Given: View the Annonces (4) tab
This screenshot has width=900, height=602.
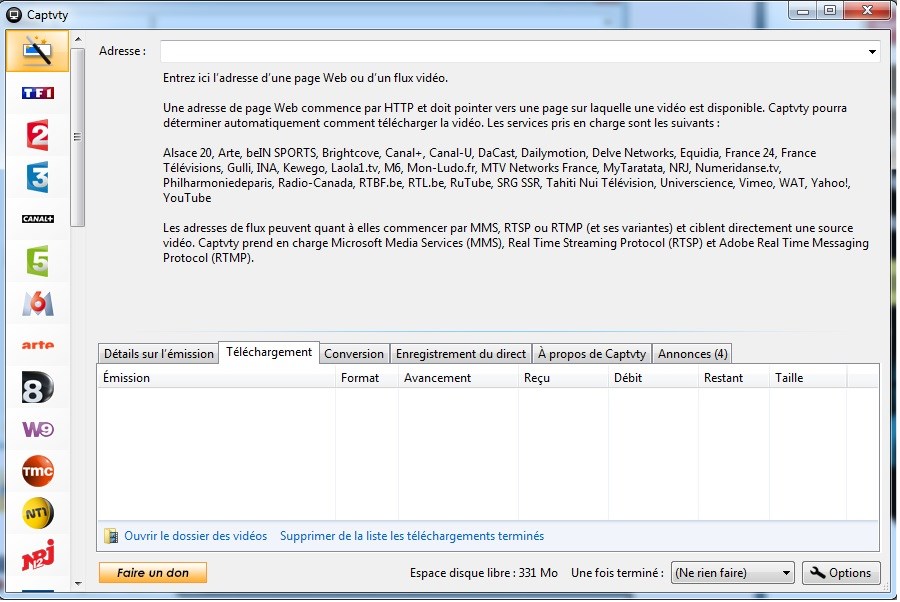Looking at the screenshot, I should point(692,354).
